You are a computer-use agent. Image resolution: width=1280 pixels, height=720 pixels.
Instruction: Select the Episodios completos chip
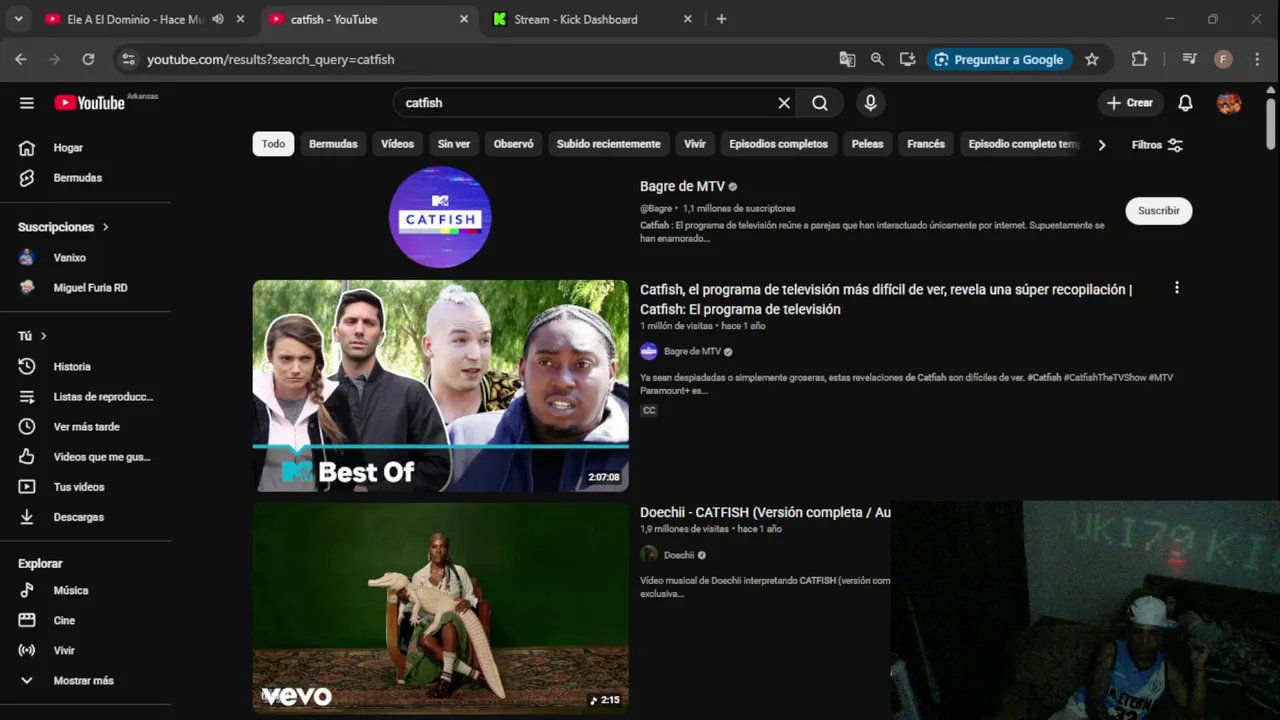click(778, 144)
